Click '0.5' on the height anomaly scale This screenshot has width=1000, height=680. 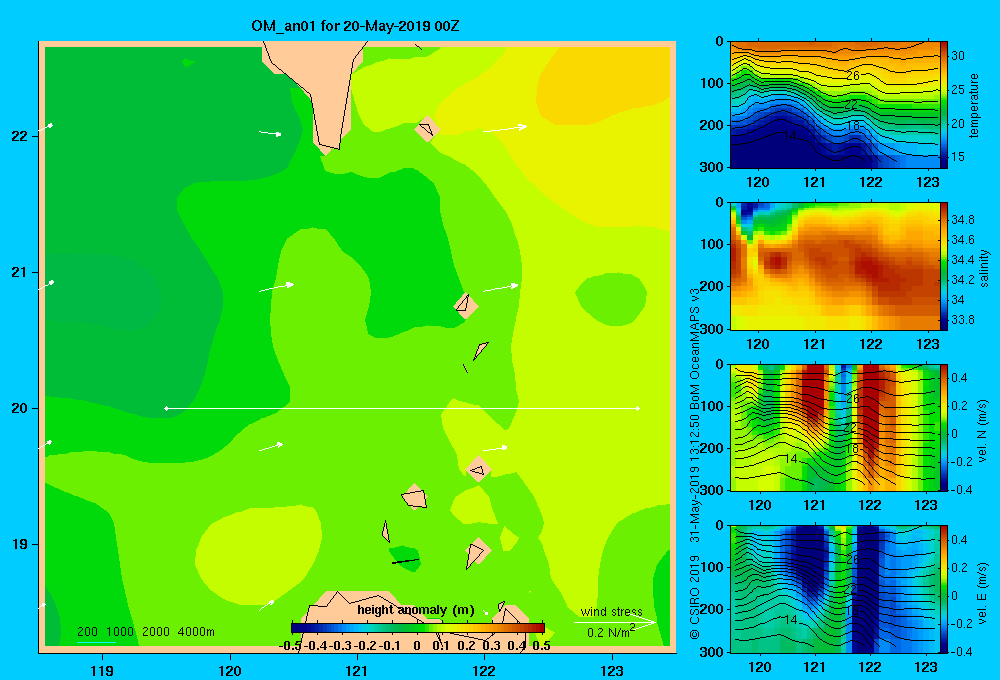(x=541, y=646)
